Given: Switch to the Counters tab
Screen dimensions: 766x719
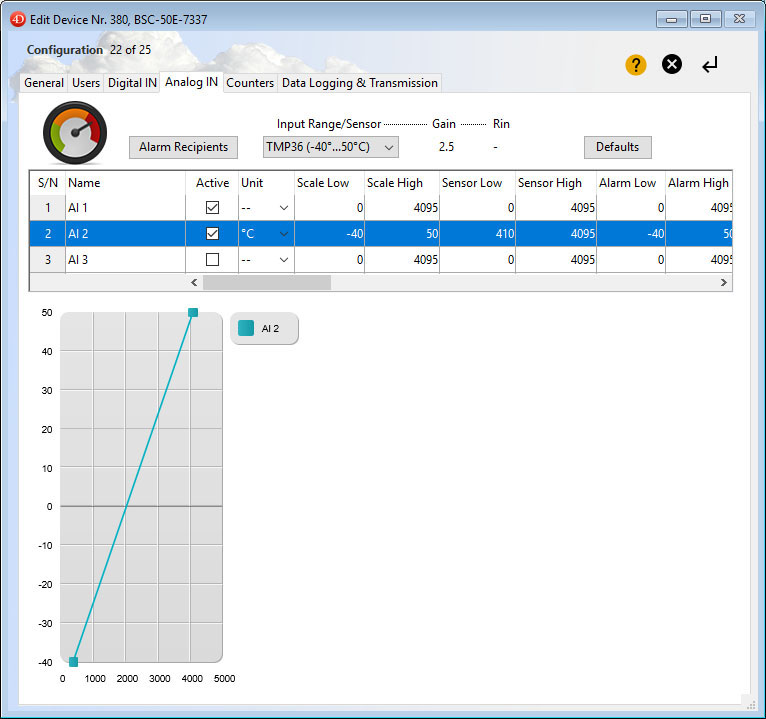Looking at the screenshot, I should (250, 83).
